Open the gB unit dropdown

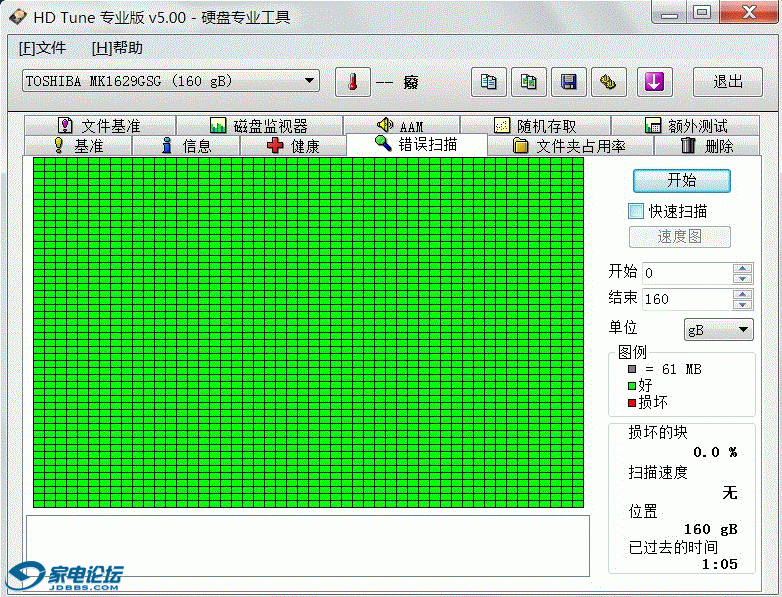click(743, 329)
